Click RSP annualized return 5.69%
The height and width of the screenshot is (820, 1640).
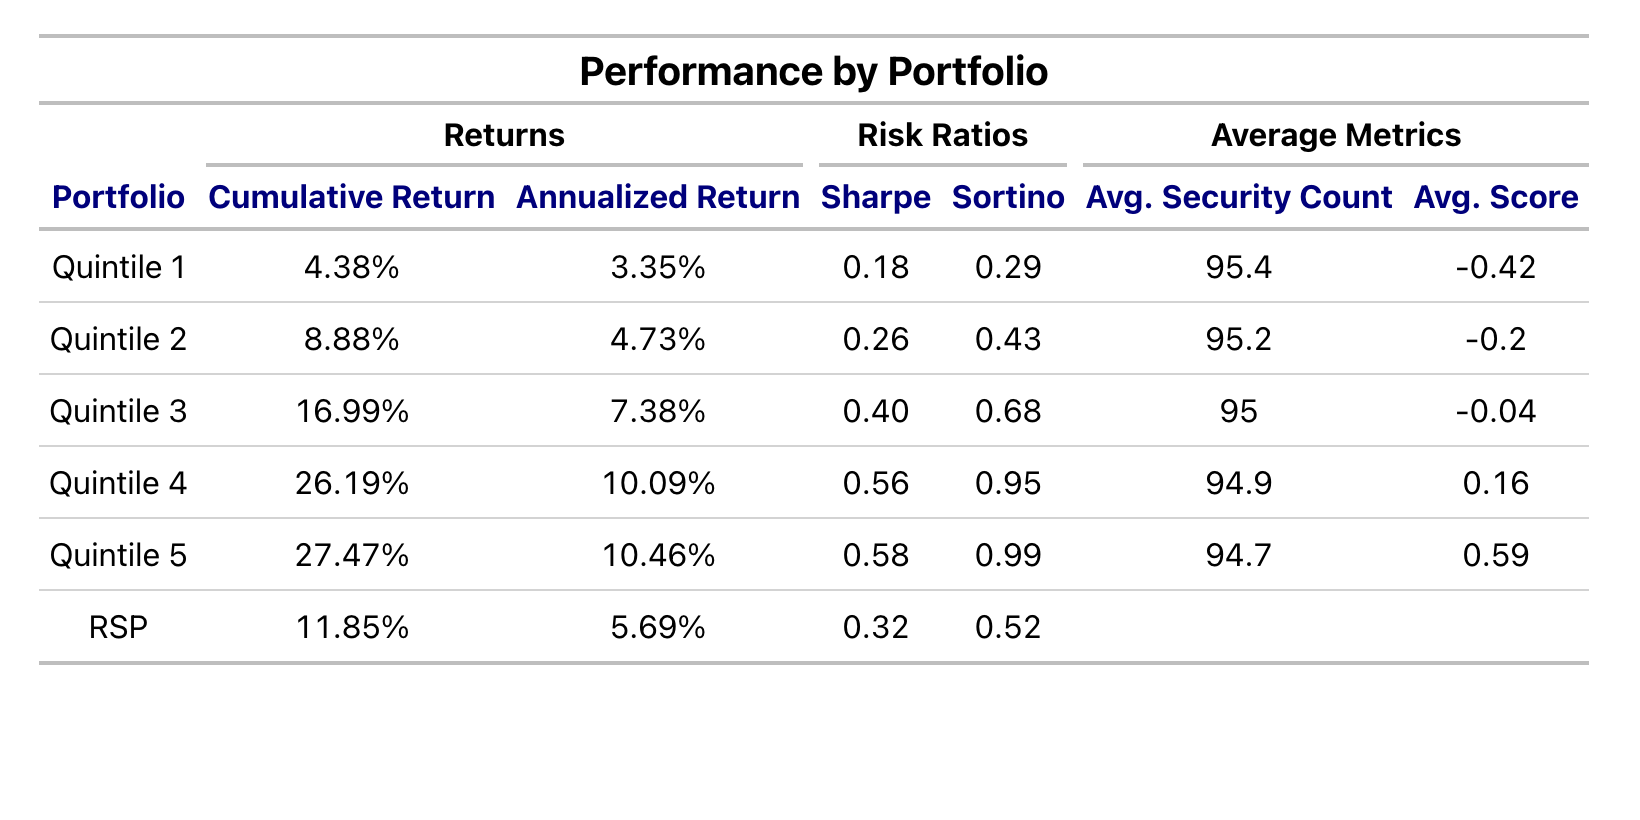(658, 627)
